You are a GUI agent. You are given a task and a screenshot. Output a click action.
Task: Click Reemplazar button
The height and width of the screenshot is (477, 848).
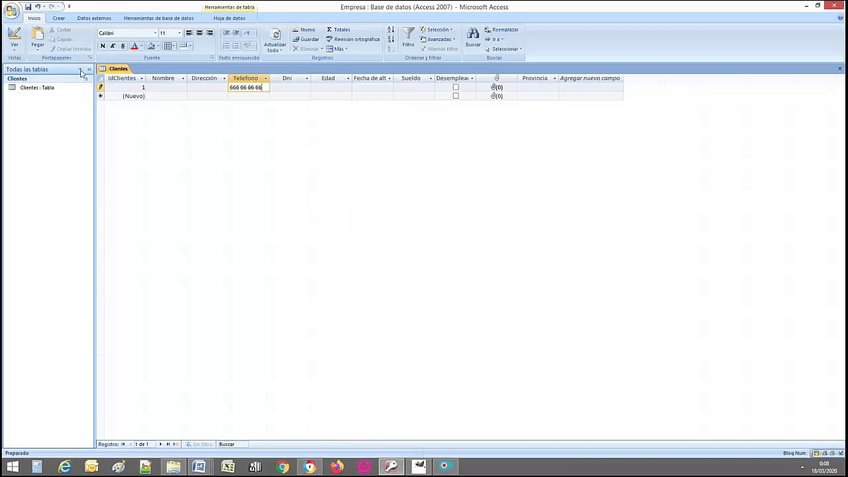click(501, 30)
